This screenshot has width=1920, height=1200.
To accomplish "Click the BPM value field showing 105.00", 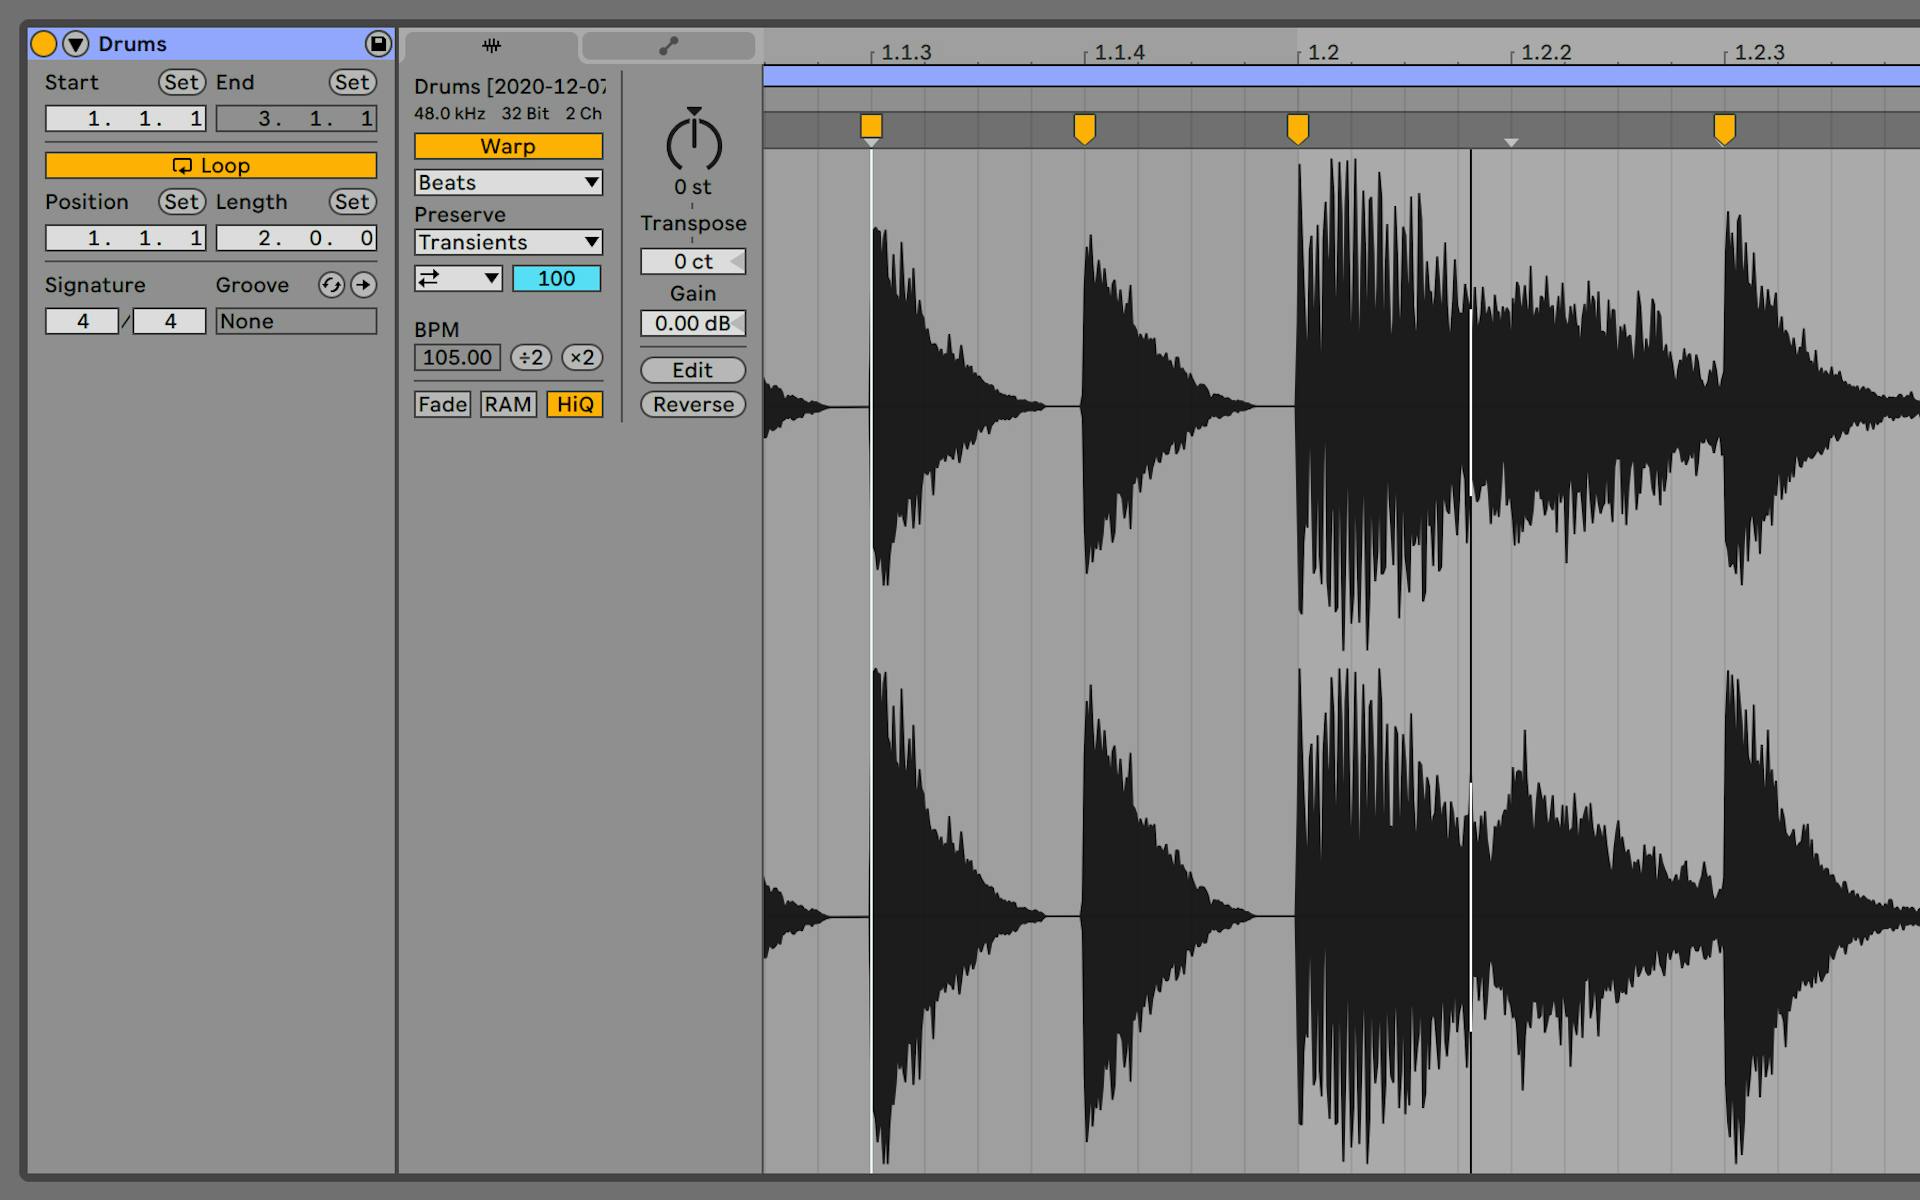I will click(457, 357).
